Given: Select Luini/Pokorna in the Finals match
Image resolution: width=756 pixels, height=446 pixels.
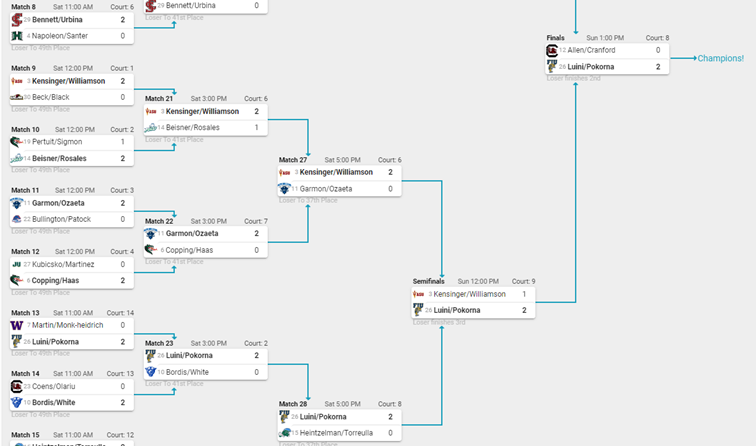Looking at the screenshot, I should (x=591, y=67).
